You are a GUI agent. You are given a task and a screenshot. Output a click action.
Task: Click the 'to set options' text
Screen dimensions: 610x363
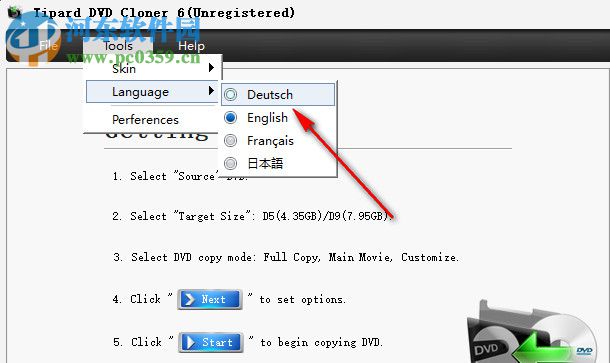point(302,300)
